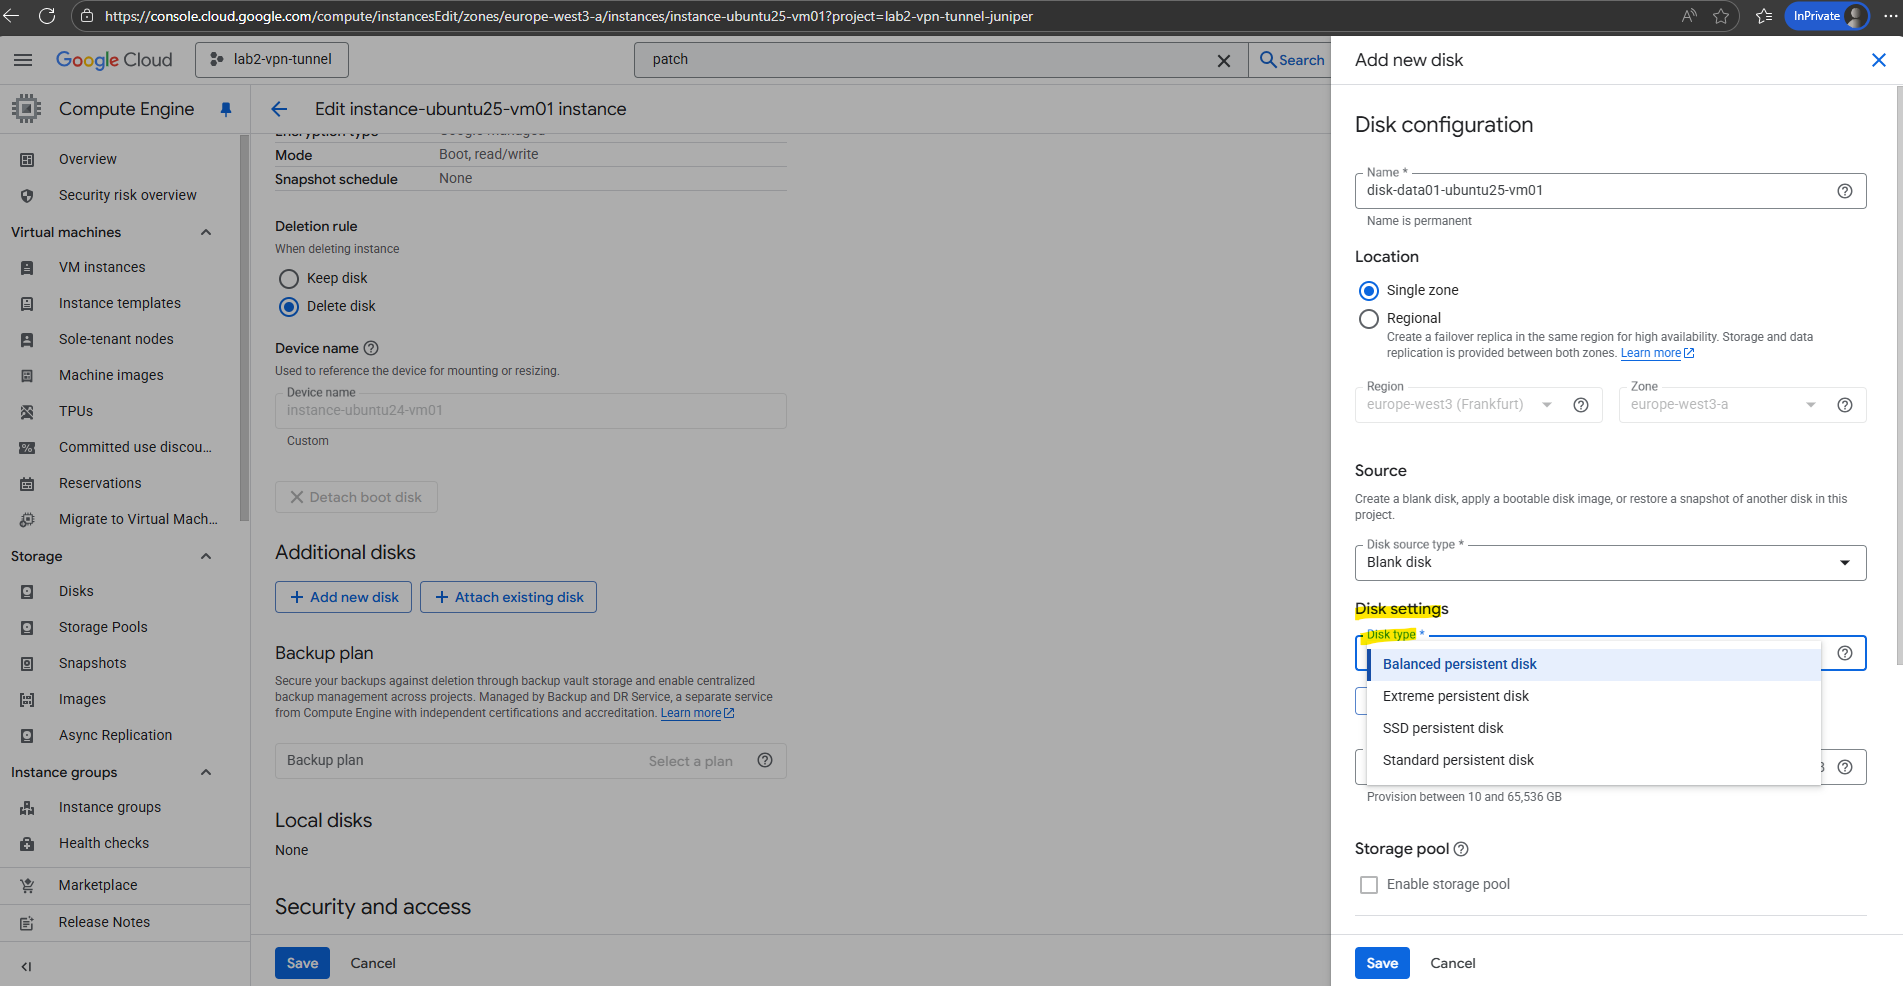Open Instance templates in the sidebar
The height and width of the screenshot is (986, 1903).
120,303
